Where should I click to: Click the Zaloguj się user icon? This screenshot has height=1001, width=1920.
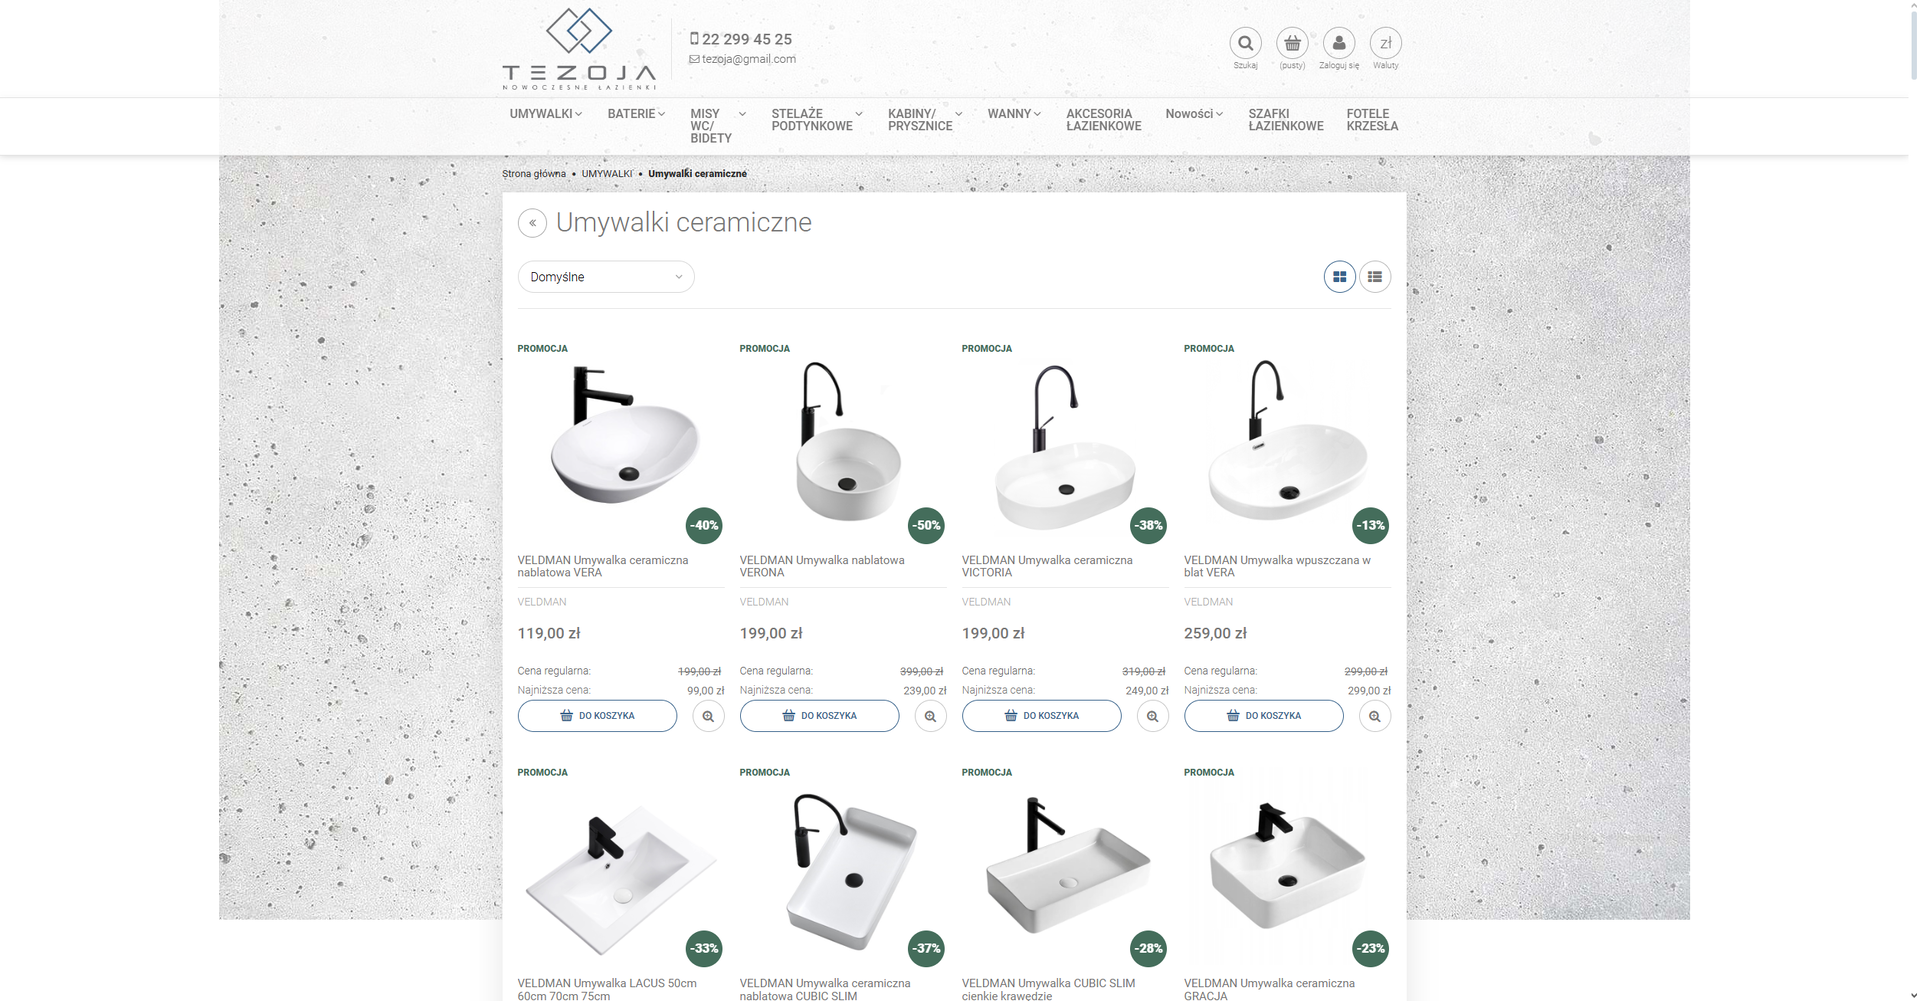[x=1339, y=43]
